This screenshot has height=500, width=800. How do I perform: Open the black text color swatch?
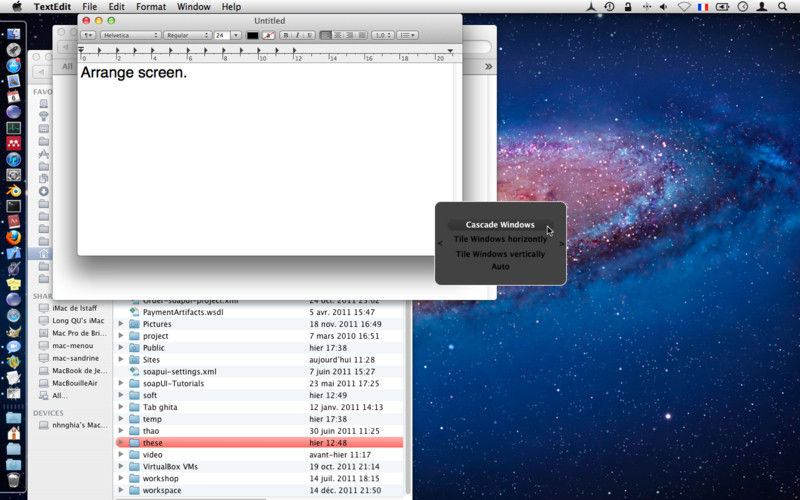(253, 35)
